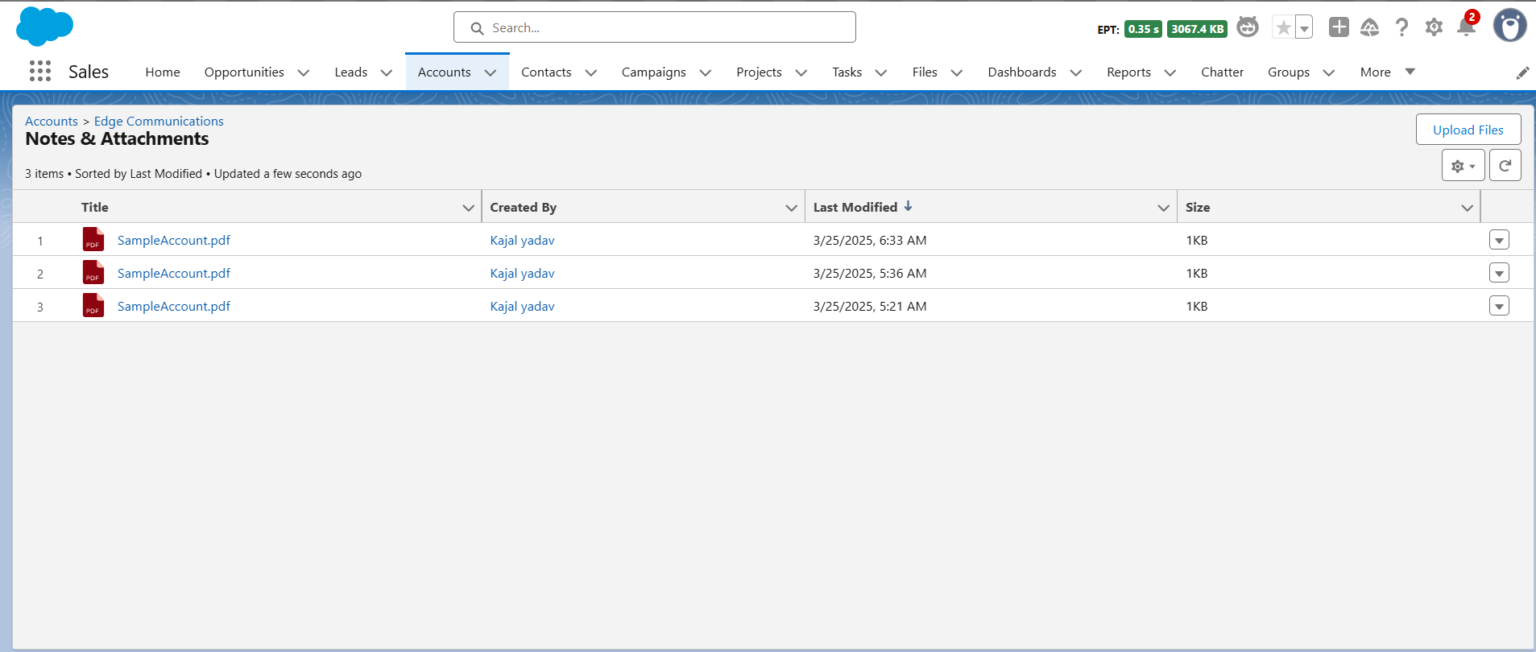Open the Edge Communications breadcrumb link
Viewport: 1536px width, 652px height.
[x=159, y=121]
